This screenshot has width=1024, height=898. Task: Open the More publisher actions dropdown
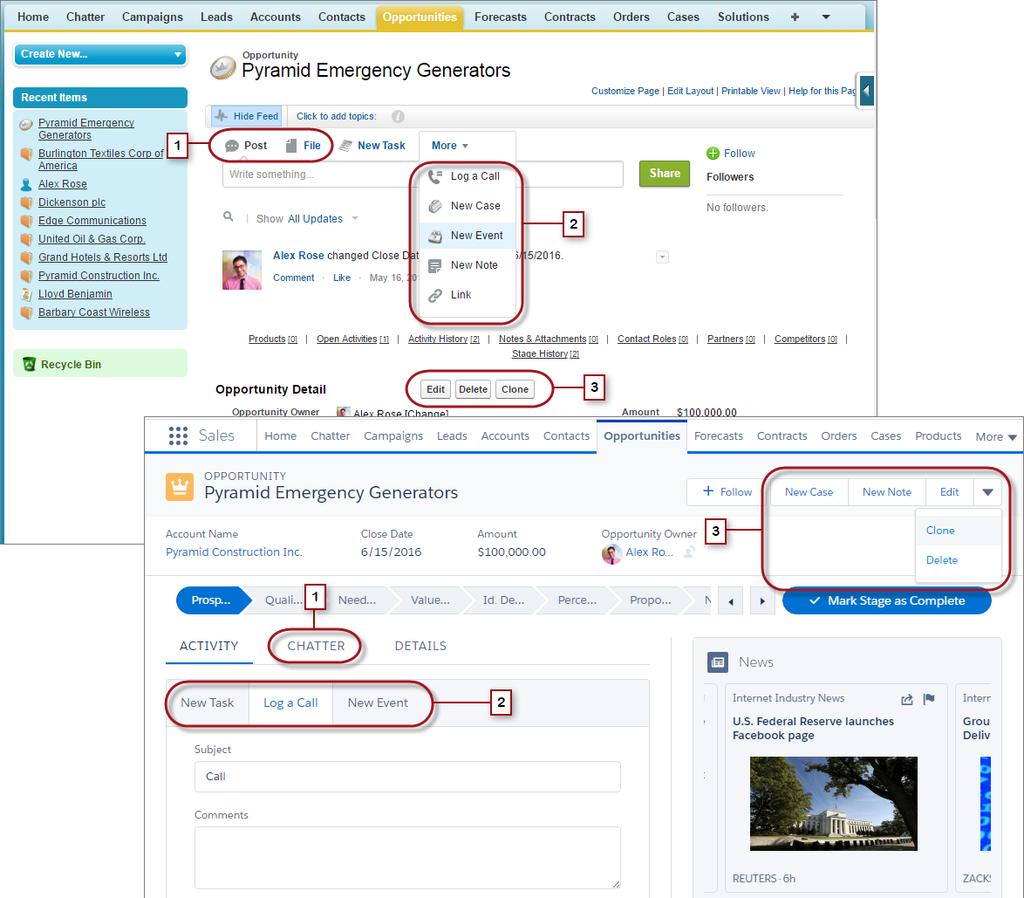click(450, 146)
